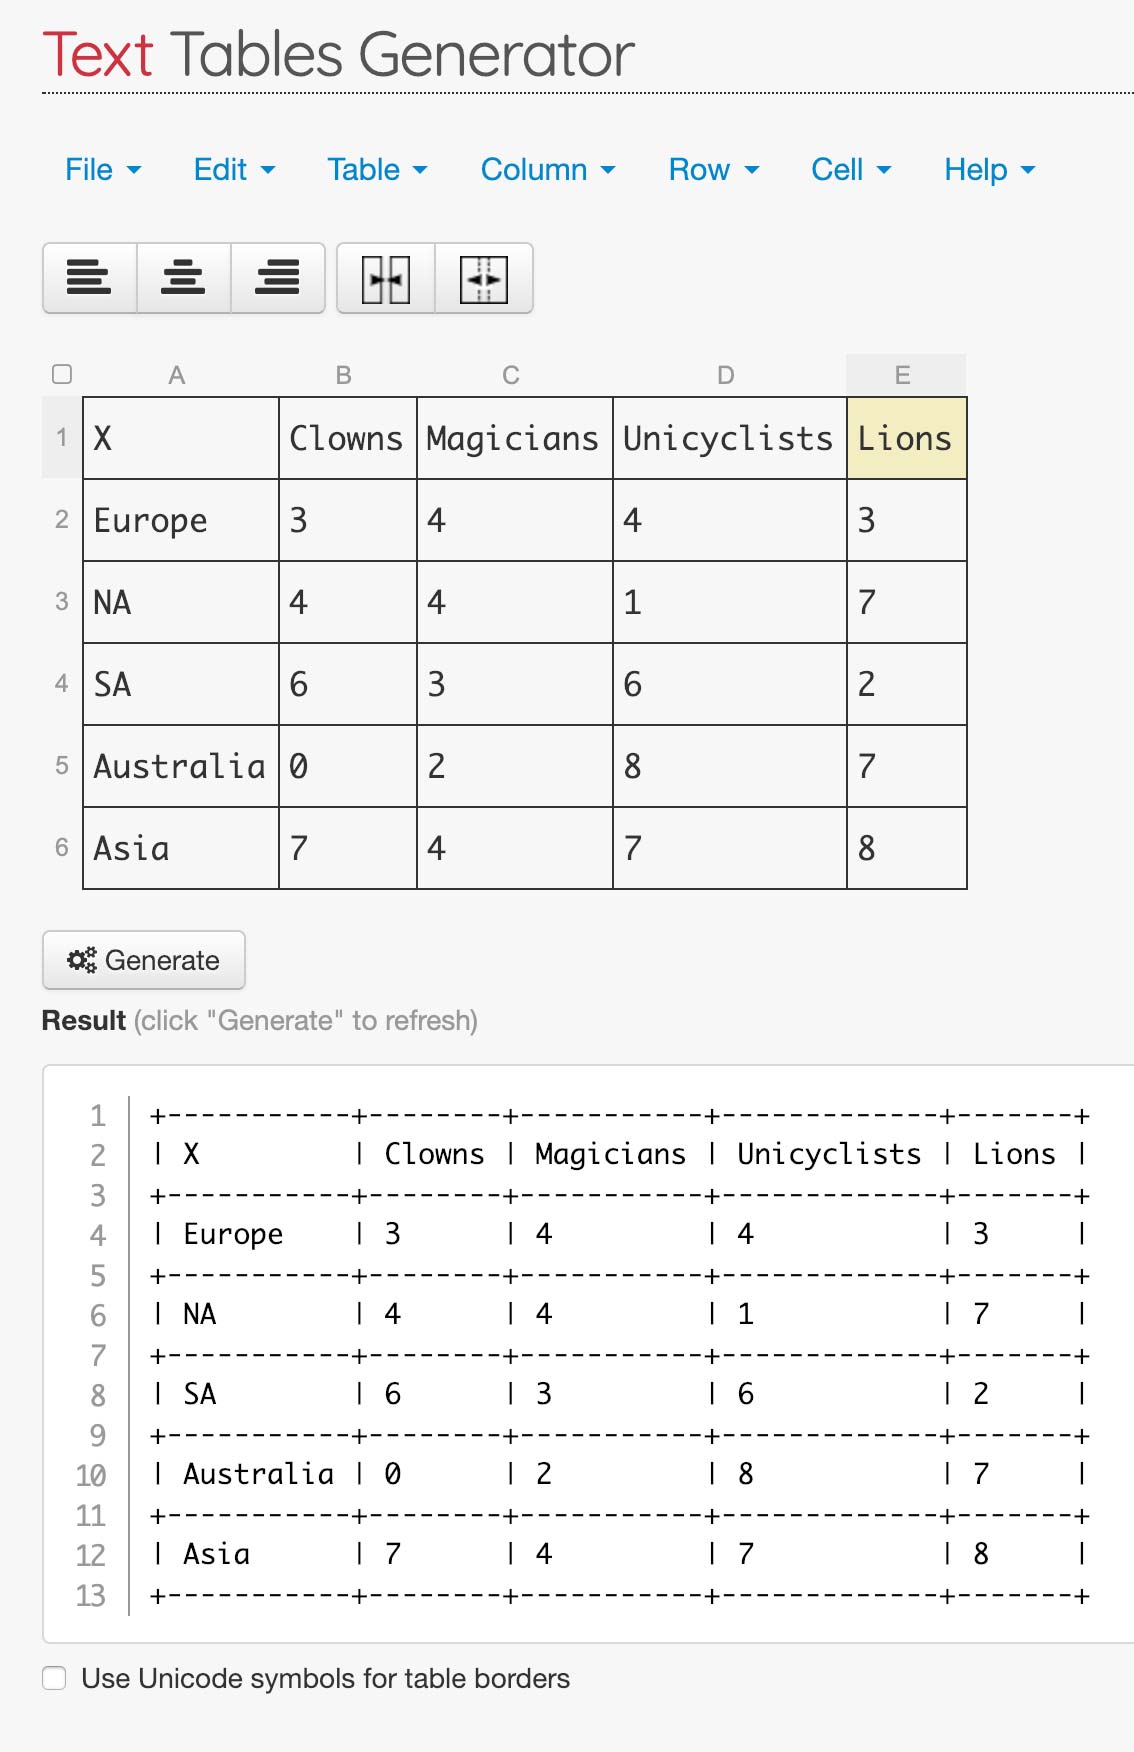Open the Row dropdown menu
Image resolution: width=1134 pixels, height=1752 pixels.
coord(710,170)
